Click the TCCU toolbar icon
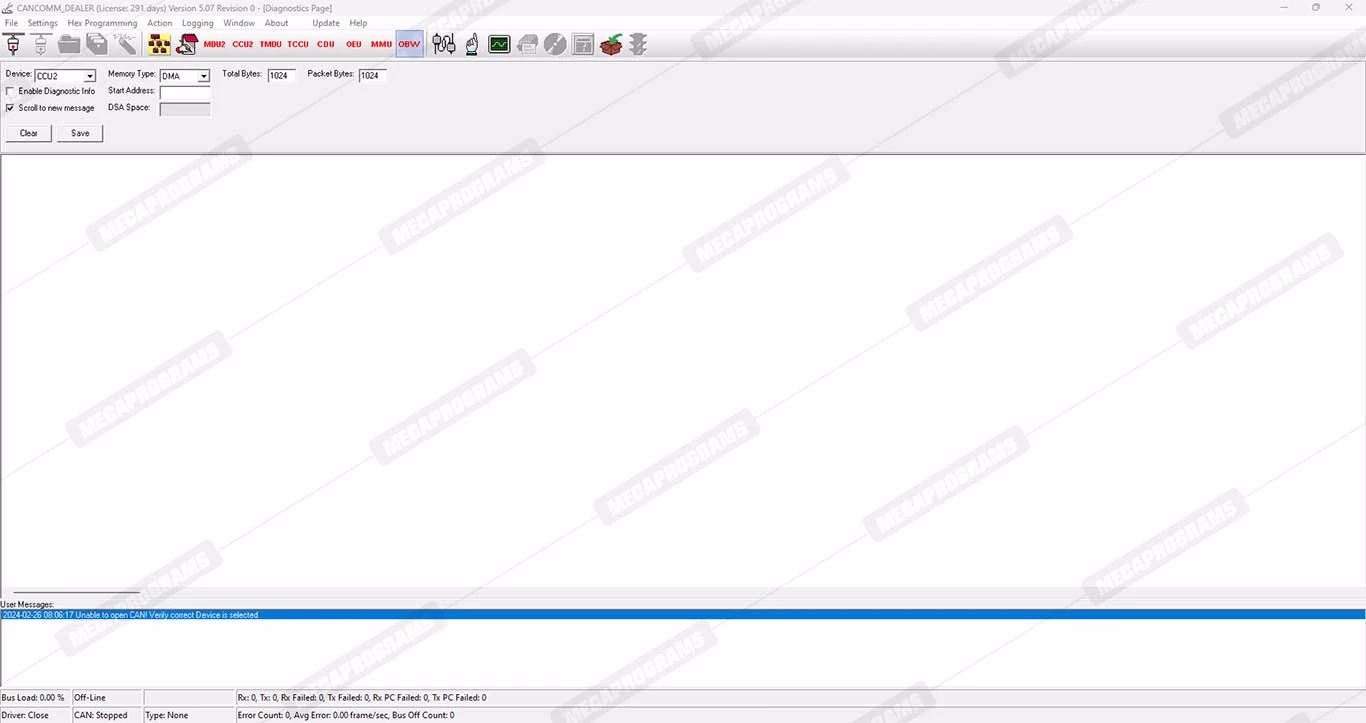The width and height of the screenshot is (1366, 723). pyautogui.click(x=298, y=44)
